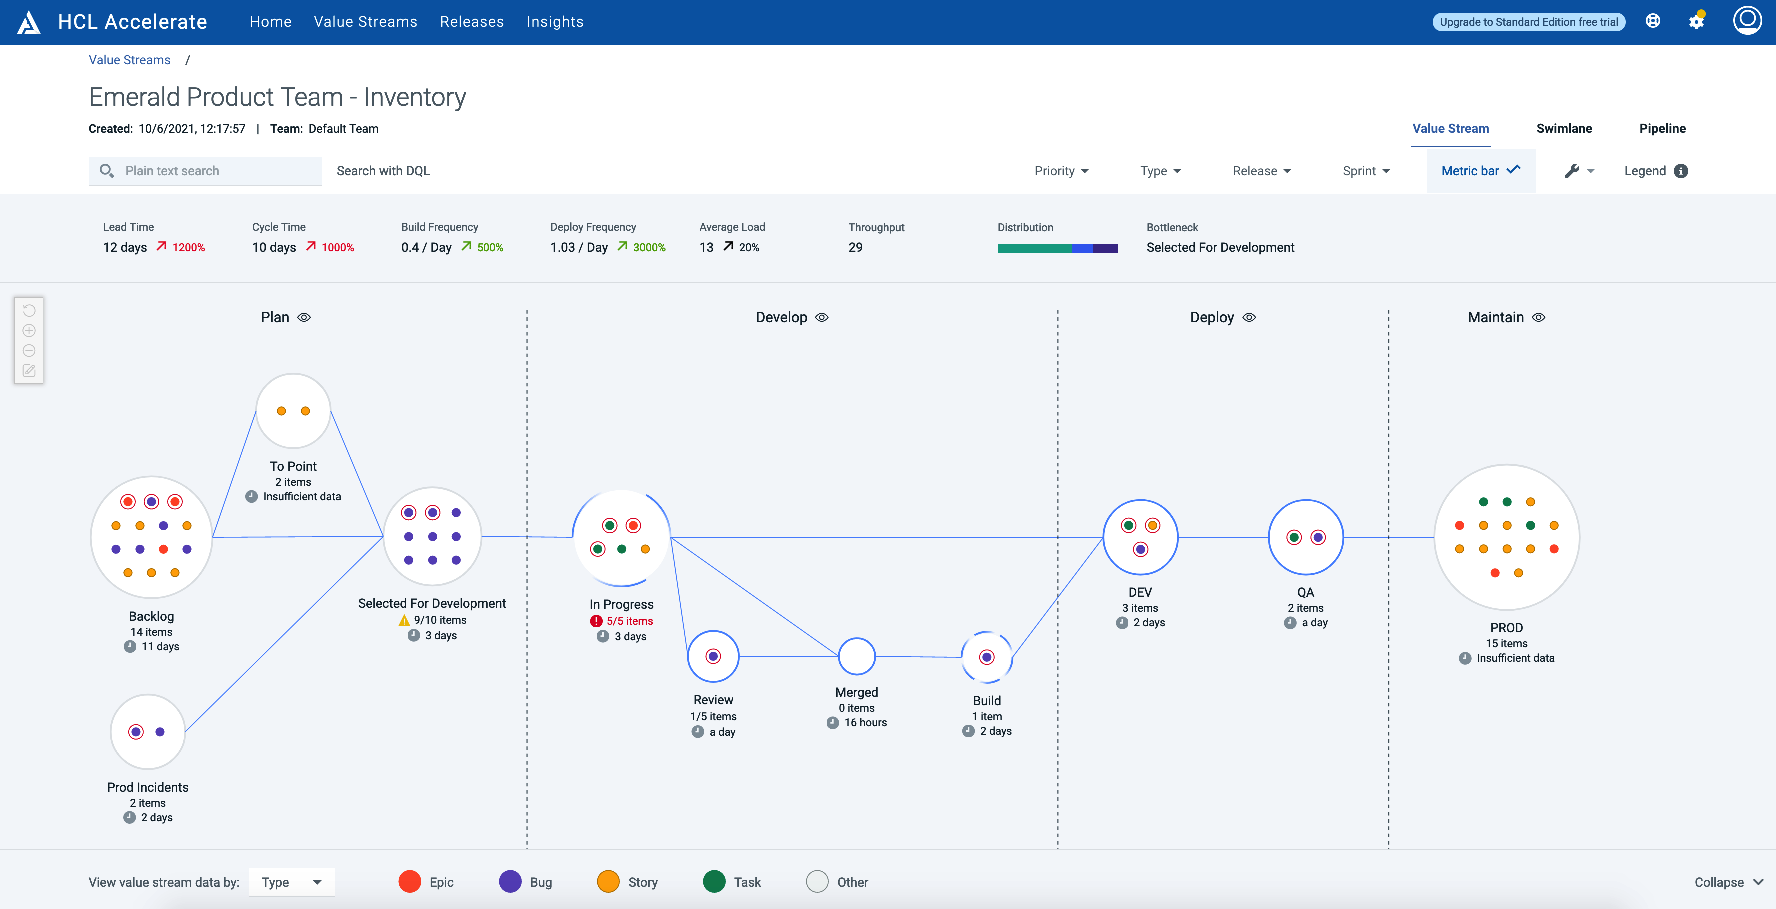Click the Value Streams breadcrumb link

click(130, 60)
